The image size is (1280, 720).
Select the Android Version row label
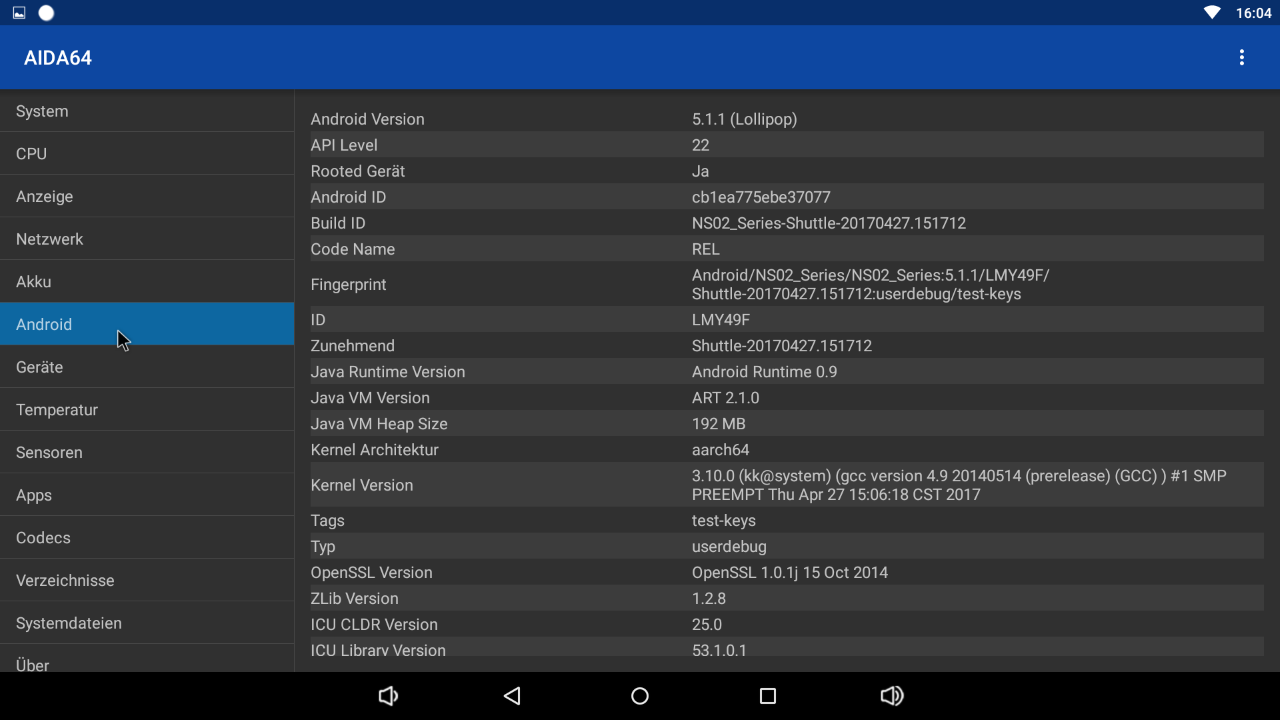tap(367, 119)
